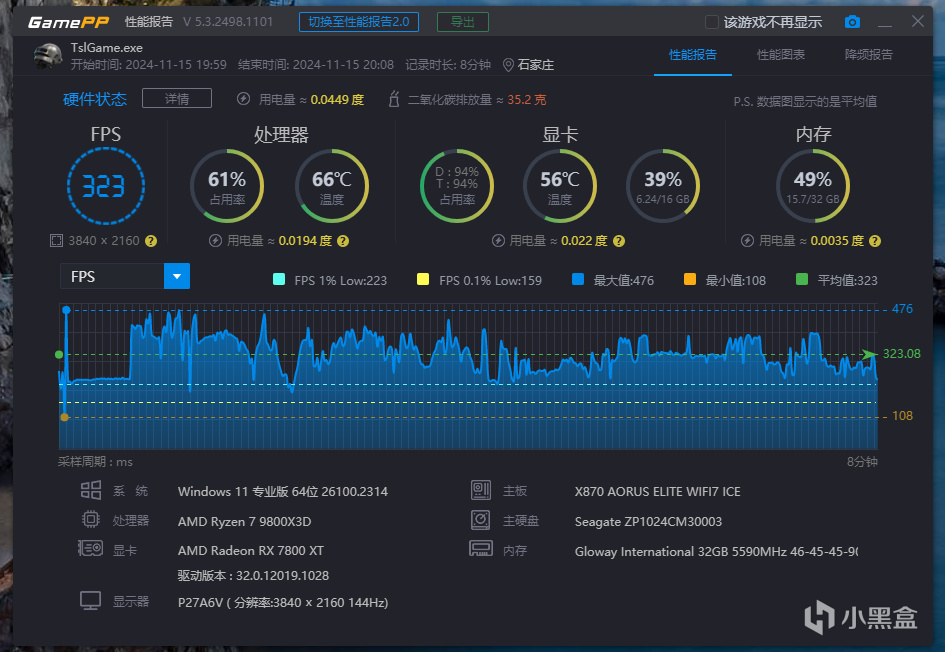This screenshot has height=652, width=945.
Task: Click the lightning icon before total 用电量
Action: 243,99
